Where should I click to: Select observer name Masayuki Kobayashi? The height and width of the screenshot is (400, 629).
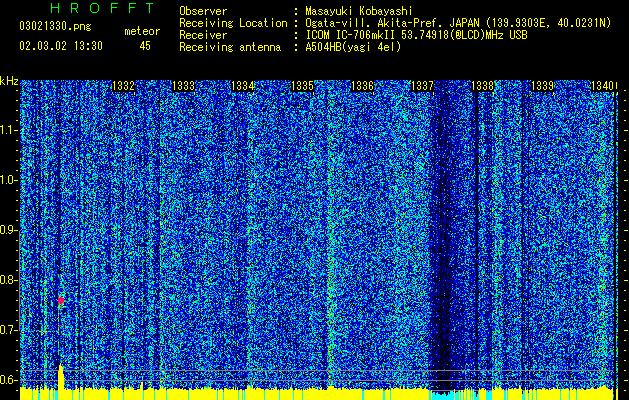tap(359, 11)
